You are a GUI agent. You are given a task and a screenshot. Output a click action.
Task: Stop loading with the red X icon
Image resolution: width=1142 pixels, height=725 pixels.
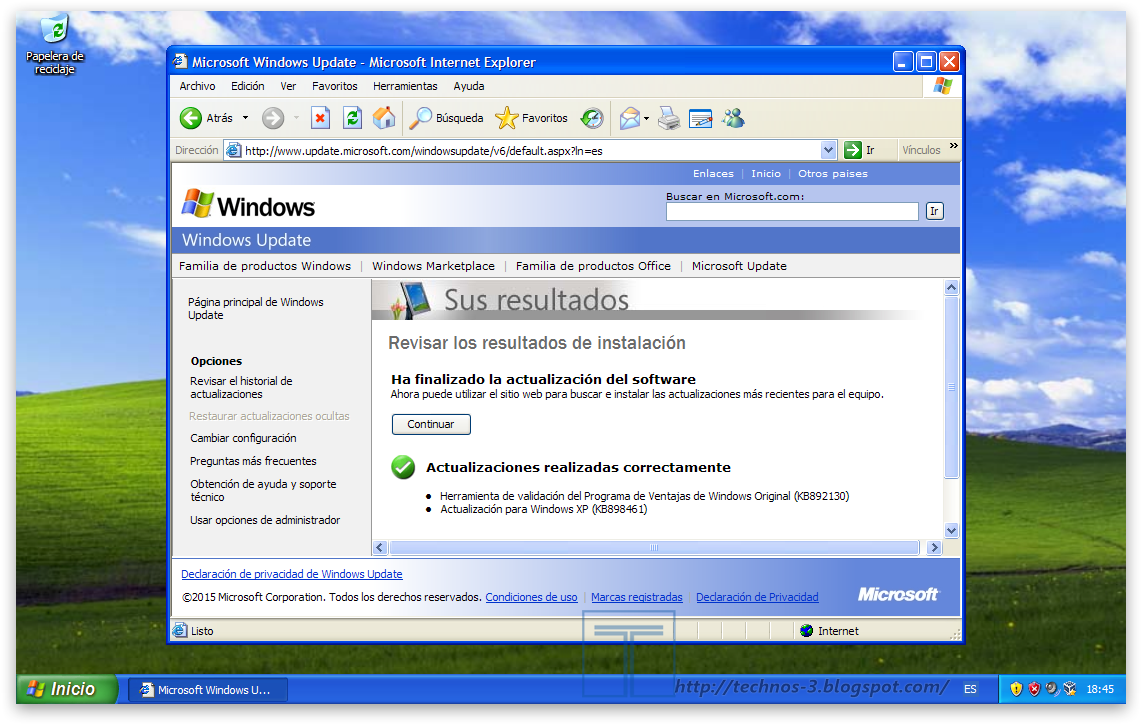(x=320, y=118)
